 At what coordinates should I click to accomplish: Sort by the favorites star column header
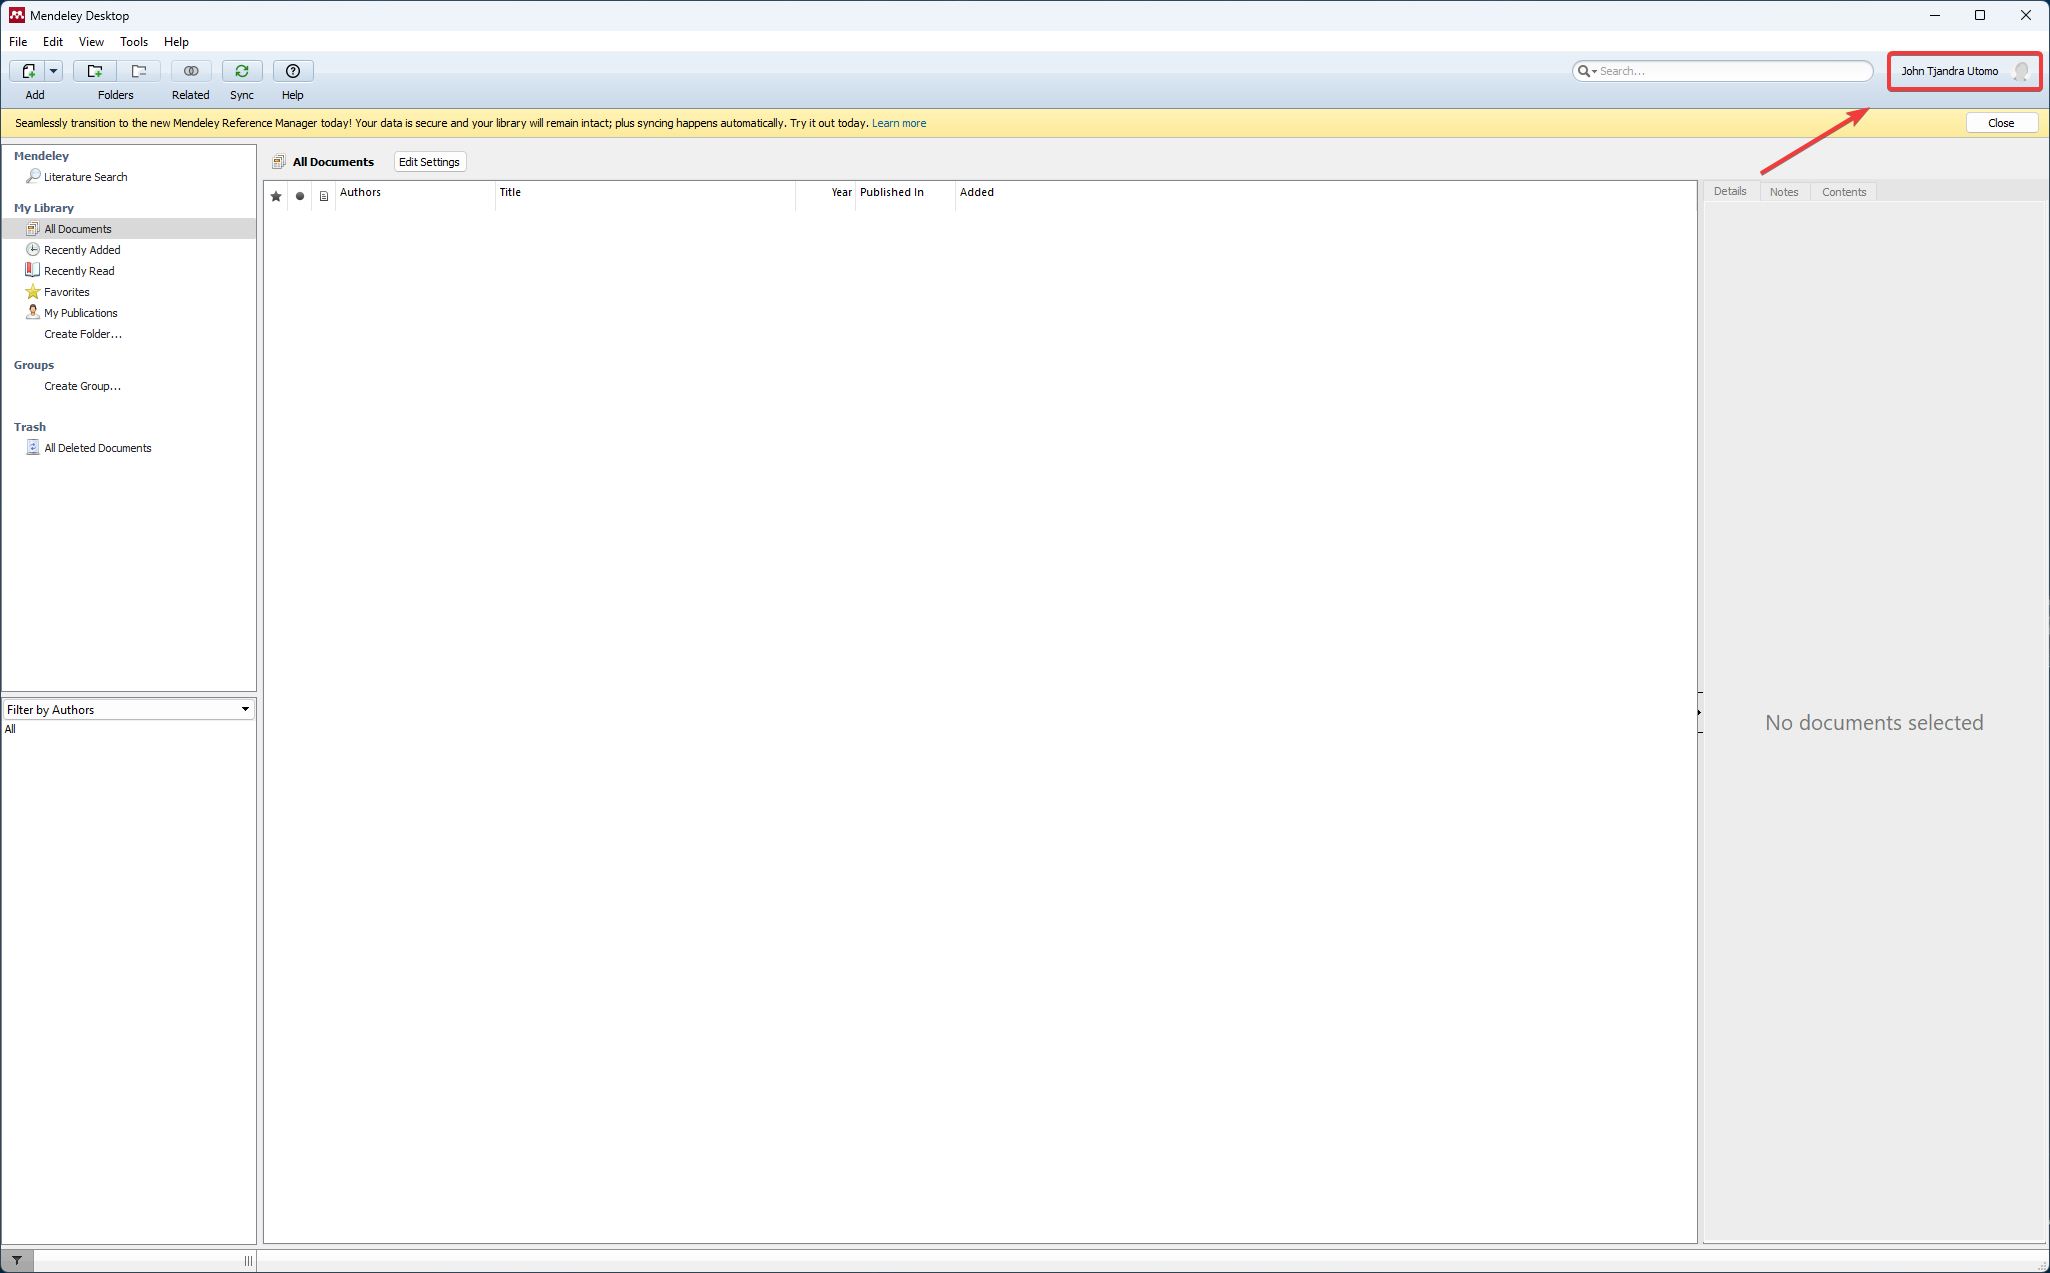coord(276,196)
